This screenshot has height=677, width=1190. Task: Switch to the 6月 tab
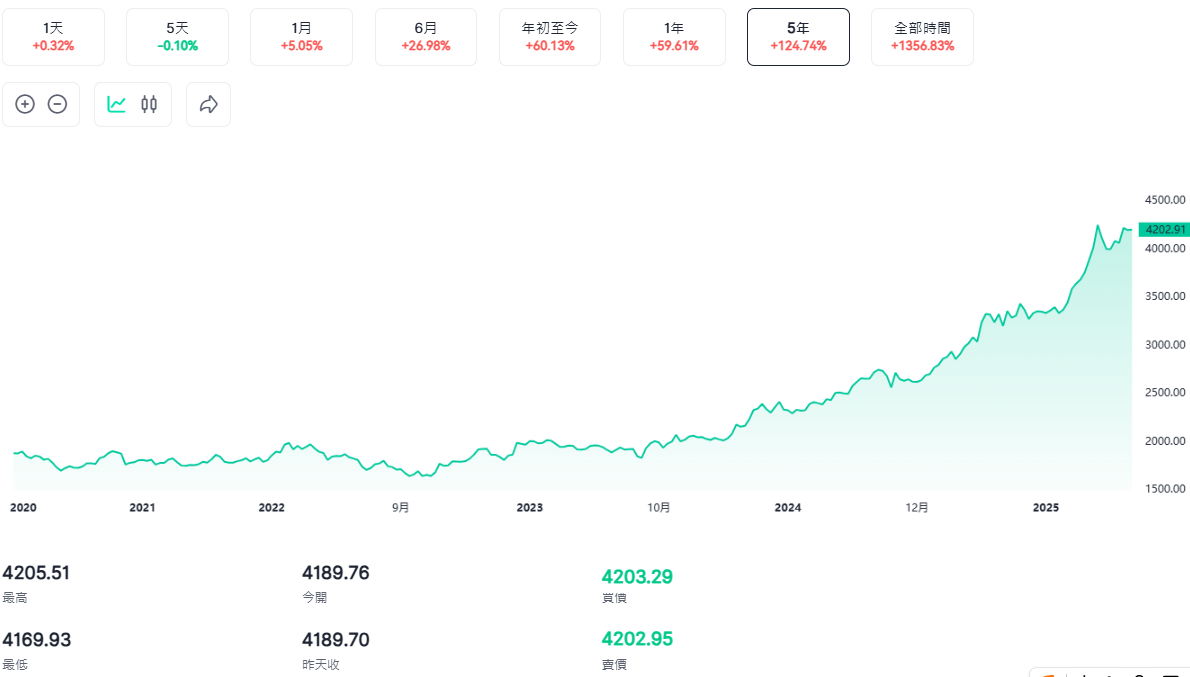425,36
